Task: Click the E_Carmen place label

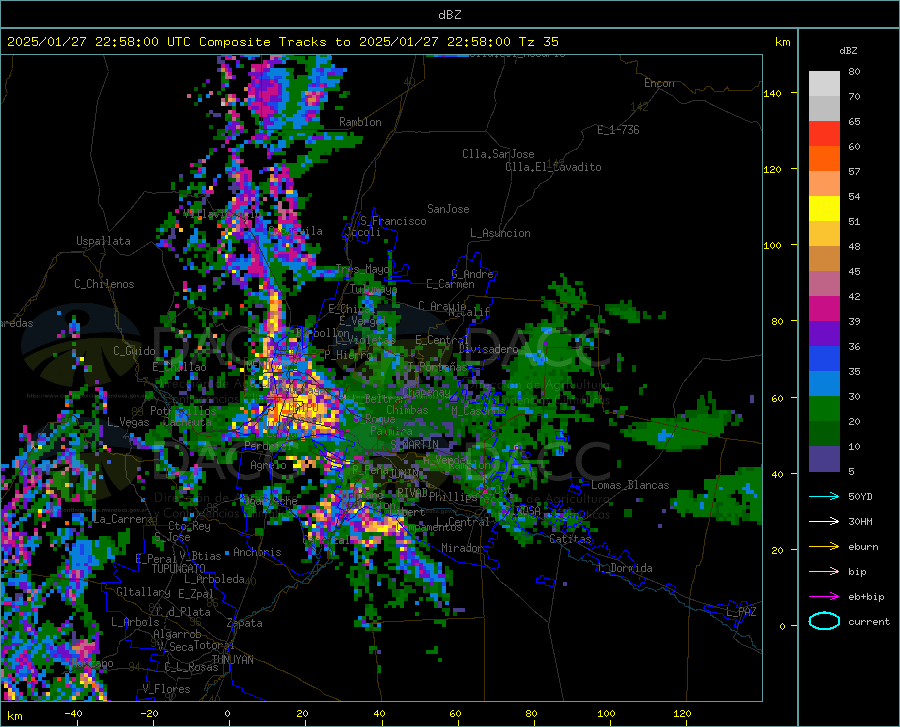Action: pyautogui.click(x=450, y=284)
